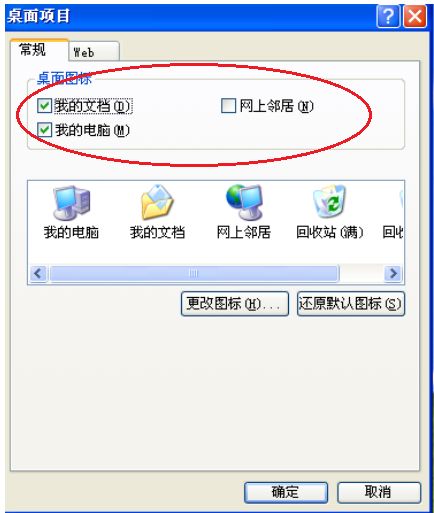Click the 取消 cancel button

pyautogui.click(x=379, y=492)
